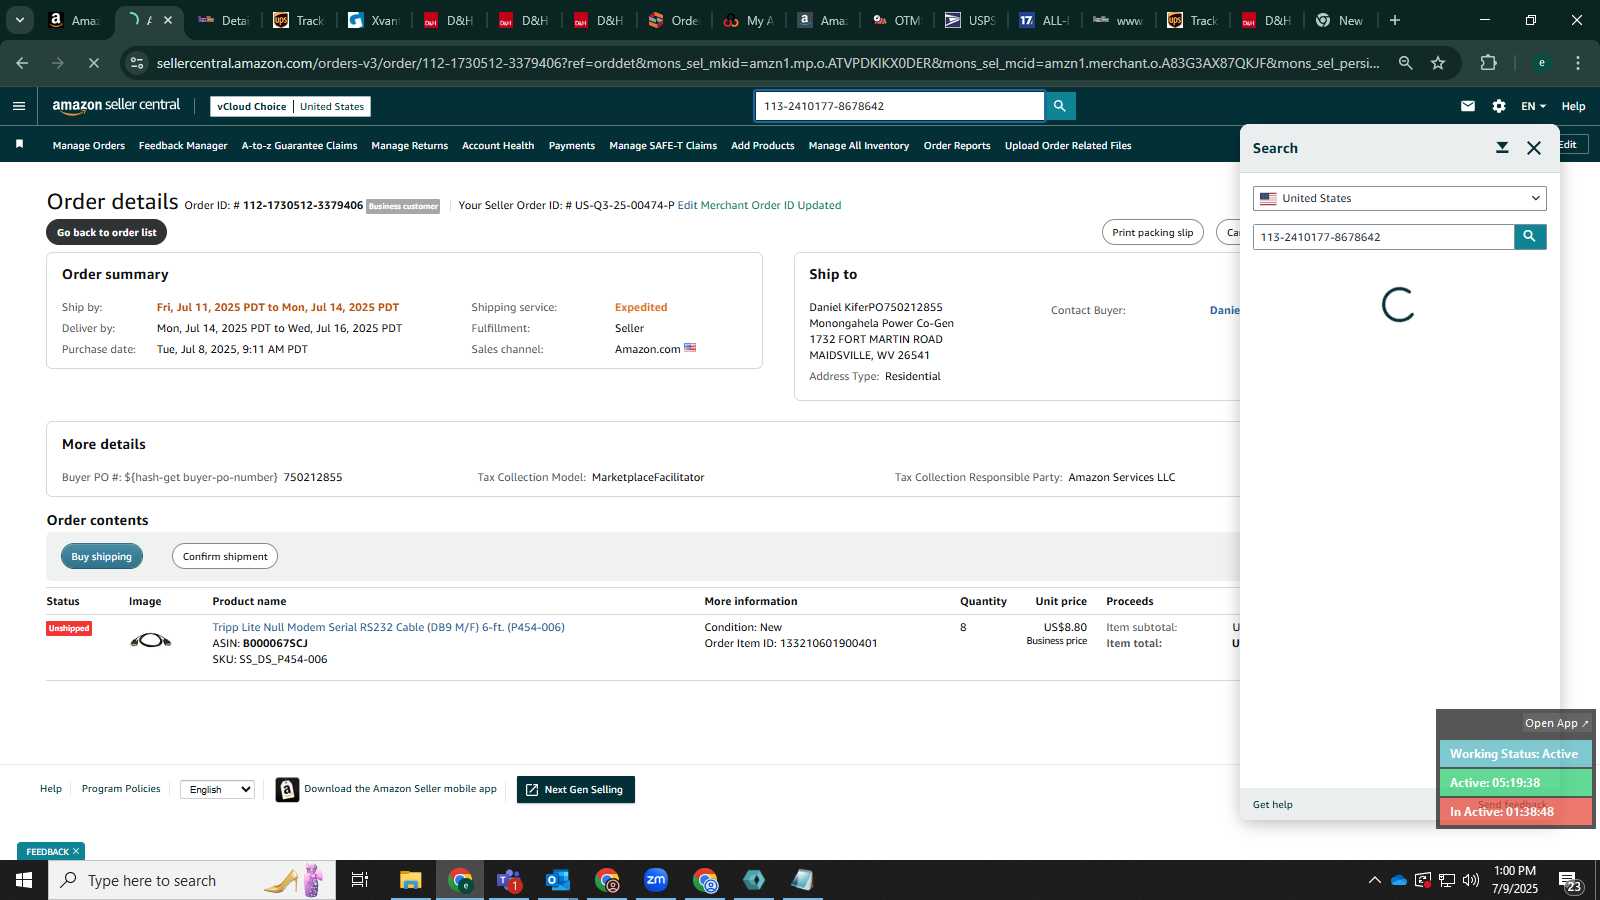Open the messages mail icon
Screen dimensions: 1600x900
pos(1468,106)
